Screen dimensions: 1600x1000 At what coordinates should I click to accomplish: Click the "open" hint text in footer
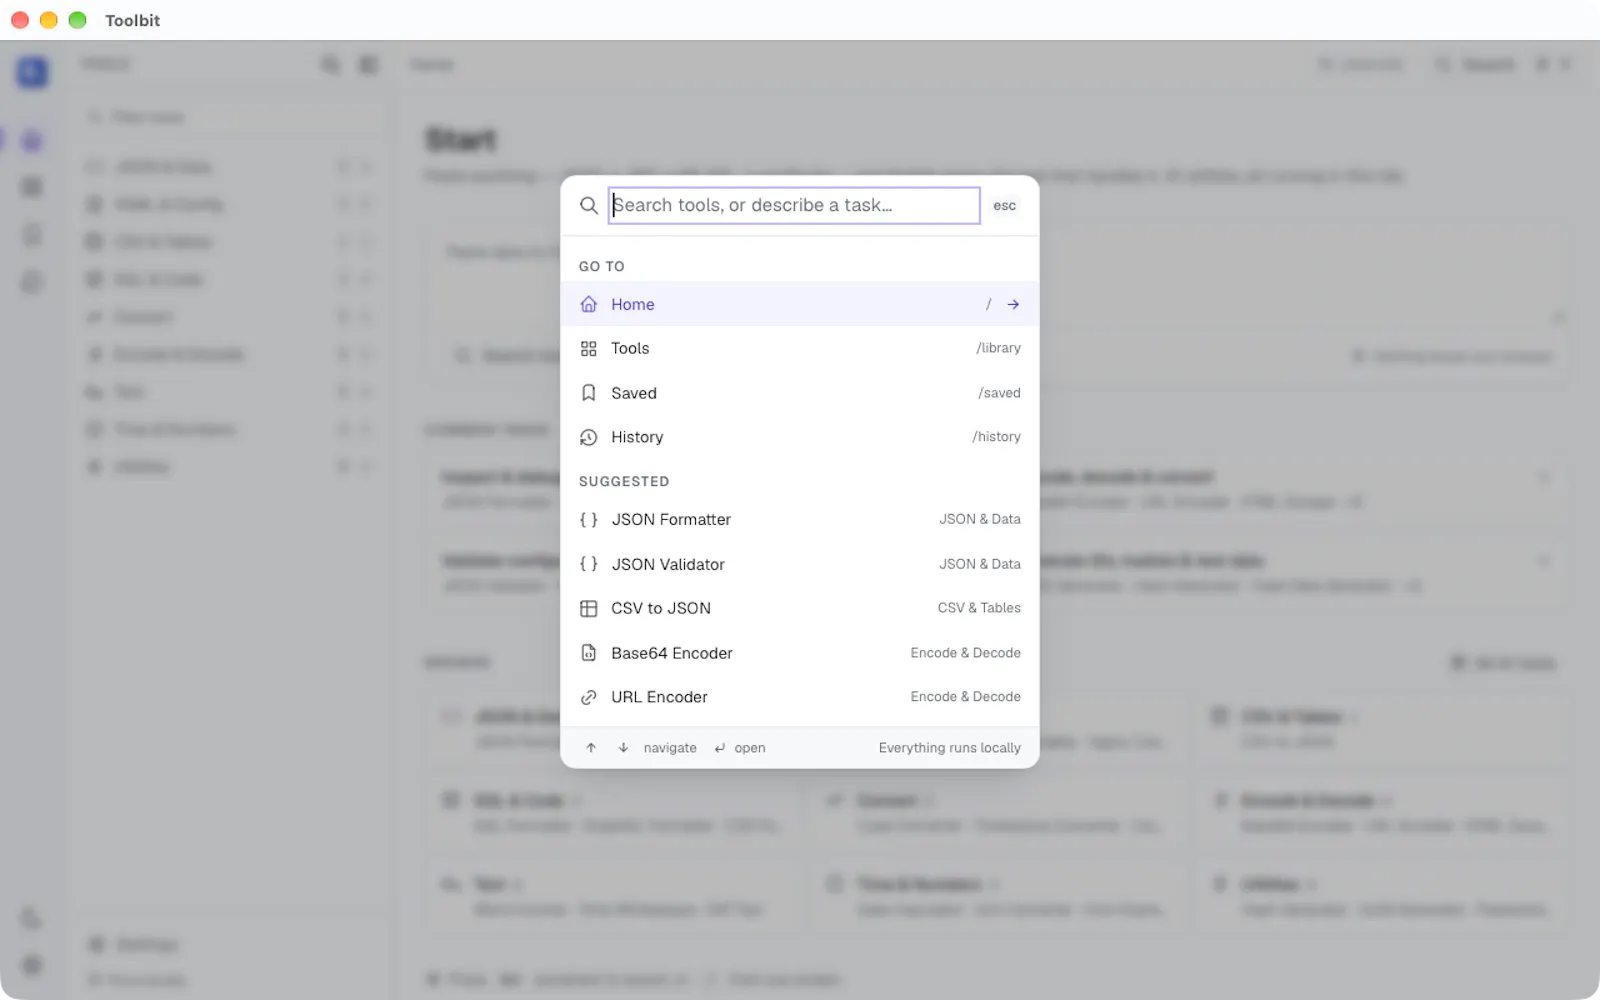click(750, 748)
